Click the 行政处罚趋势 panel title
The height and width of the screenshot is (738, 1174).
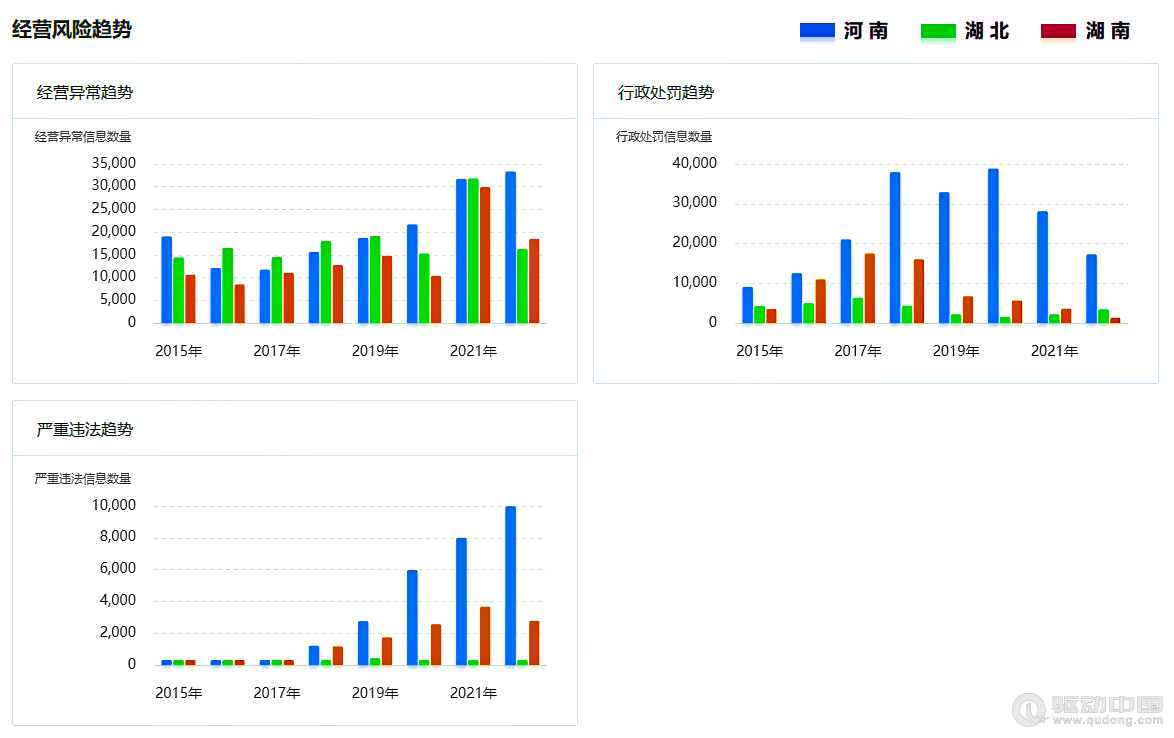(x=666, y=92)
